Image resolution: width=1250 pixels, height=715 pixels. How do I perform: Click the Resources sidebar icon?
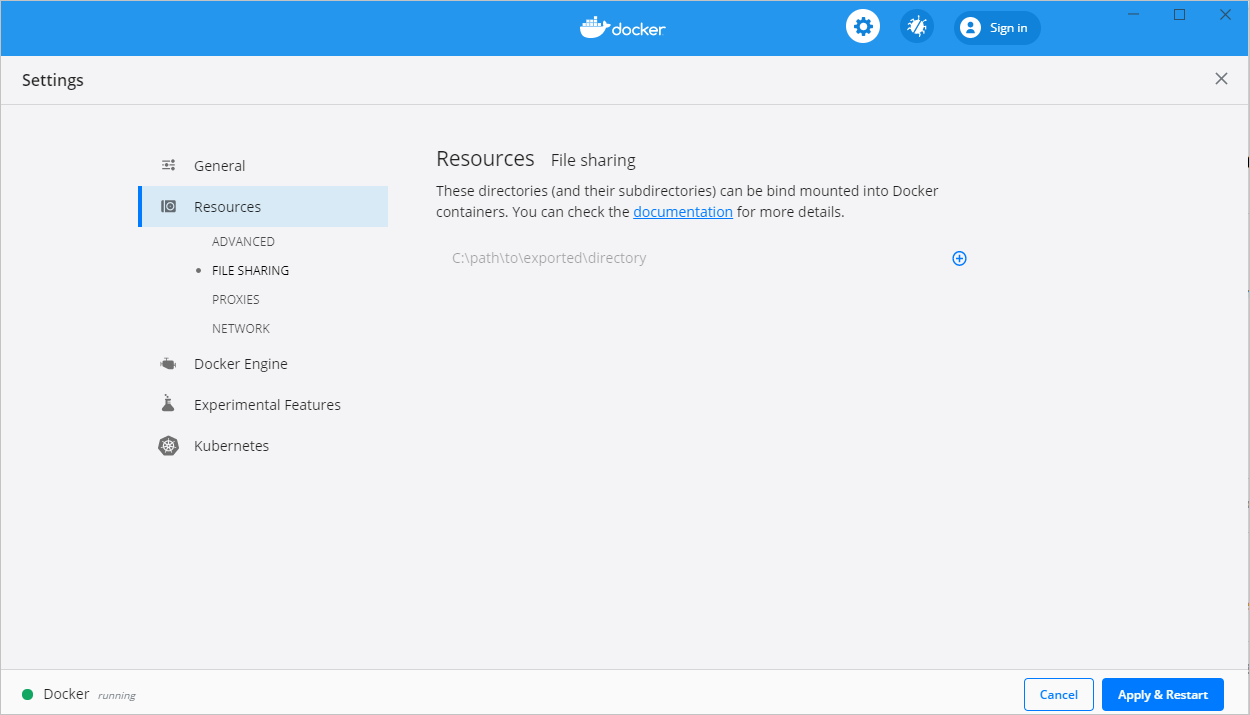tap(168, 206)
